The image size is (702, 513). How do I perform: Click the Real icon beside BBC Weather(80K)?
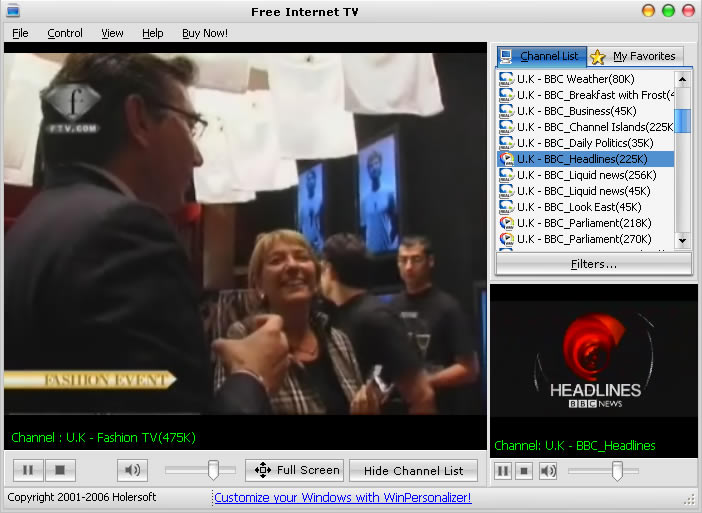[x=506, y=79]
